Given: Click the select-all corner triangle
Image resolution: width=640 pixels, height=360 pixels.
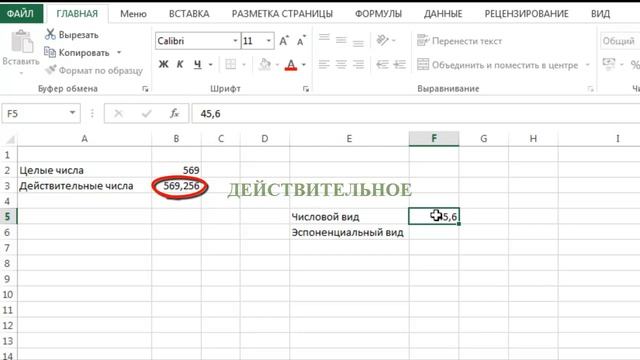Looking at the screenshot, I should pos(9,140).
